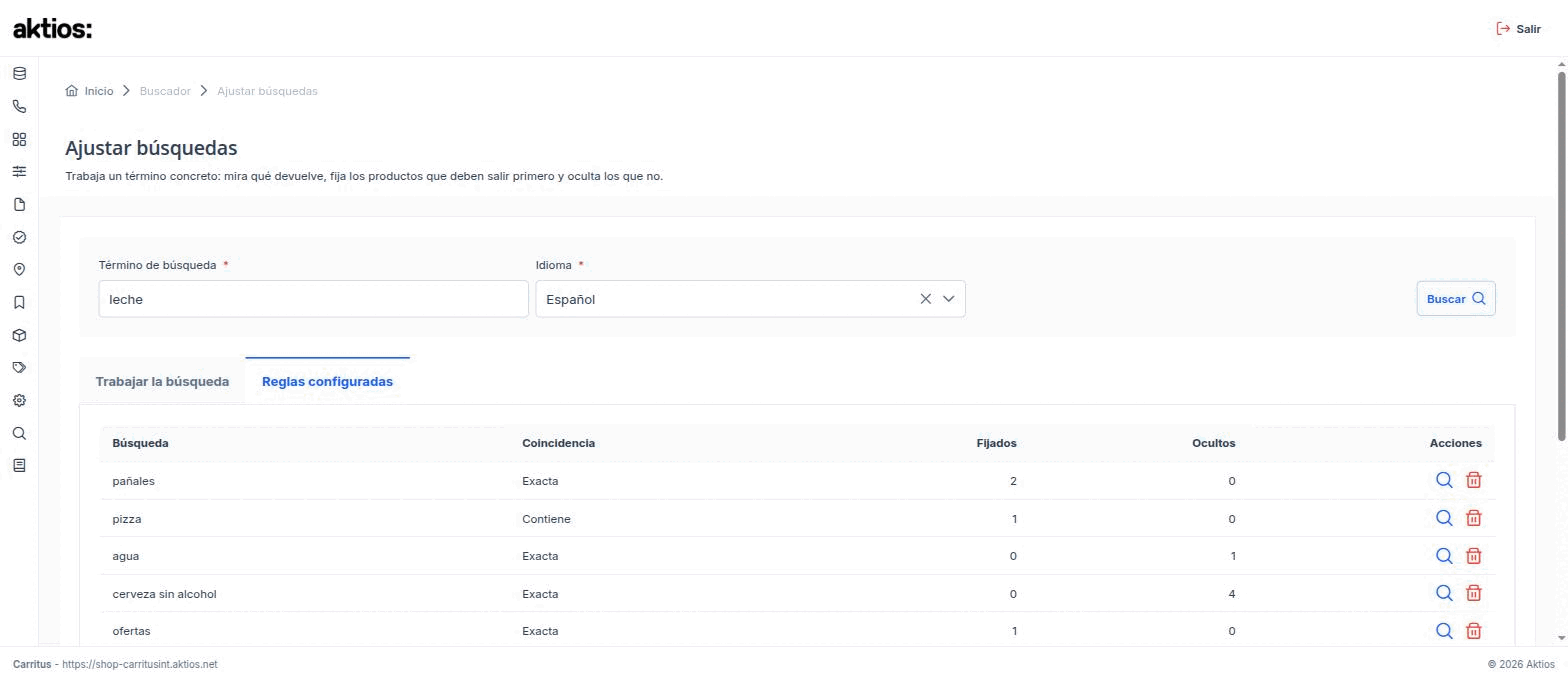Delete the pañales rule
The width and height of the screenshot is (1568, 679).
pos(1473,480)
